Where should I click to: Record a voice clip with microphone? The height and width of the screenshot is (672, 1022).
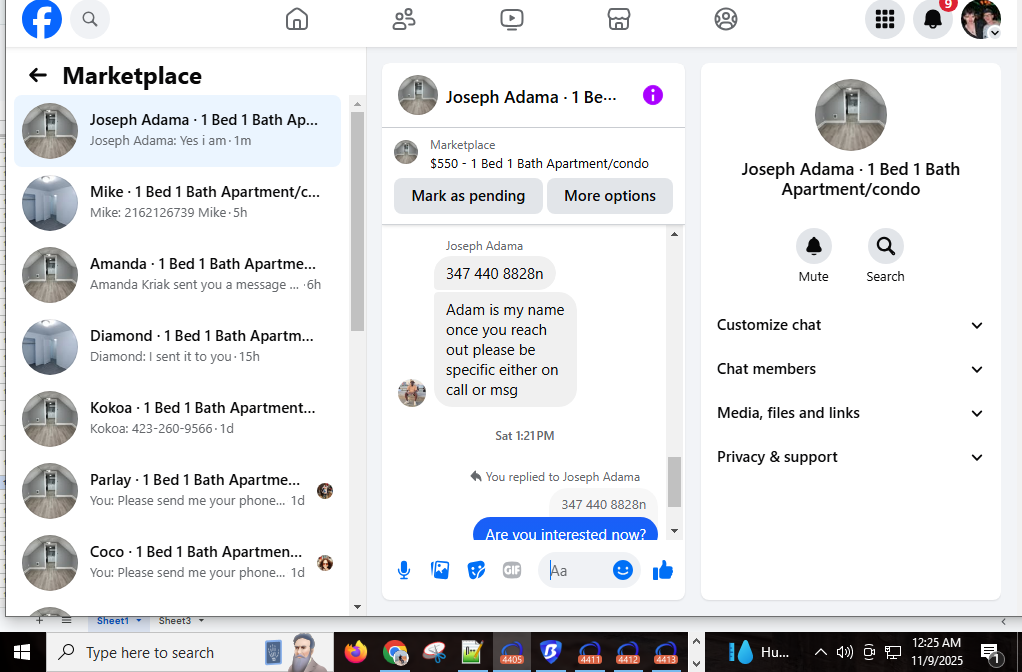[404, 570]
